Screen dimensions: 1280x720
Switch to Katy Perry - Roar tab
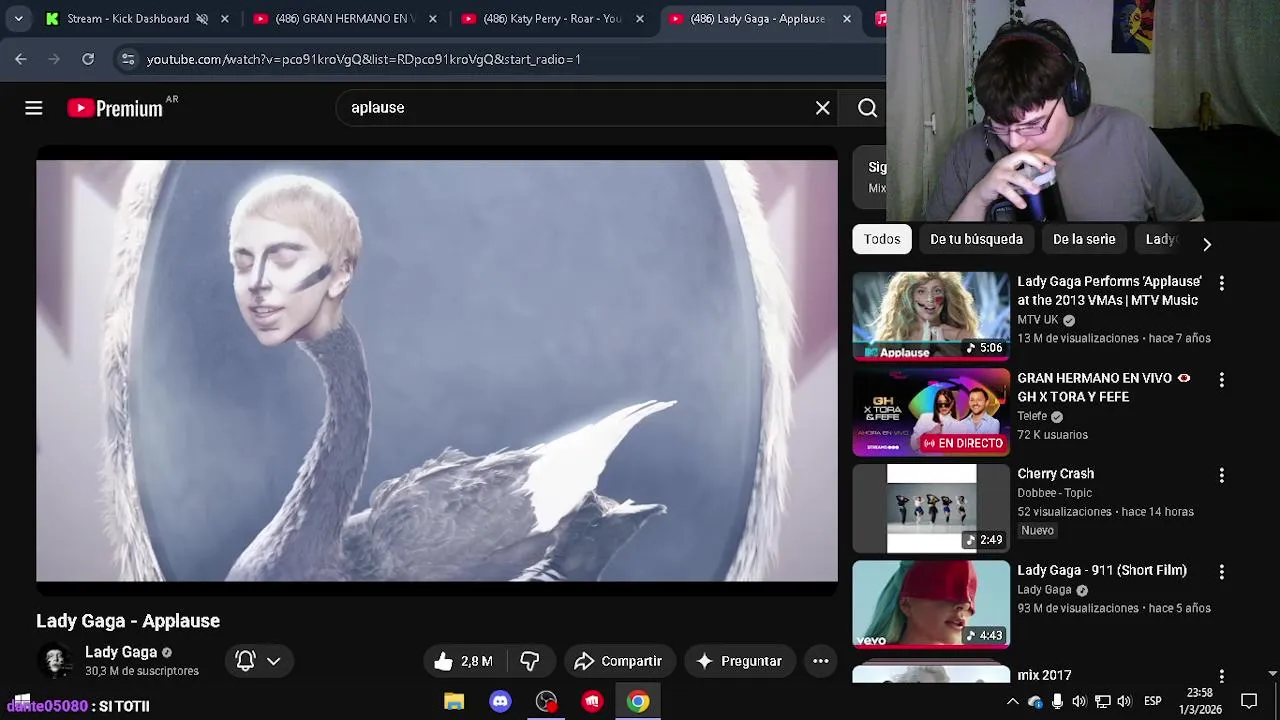550,19
